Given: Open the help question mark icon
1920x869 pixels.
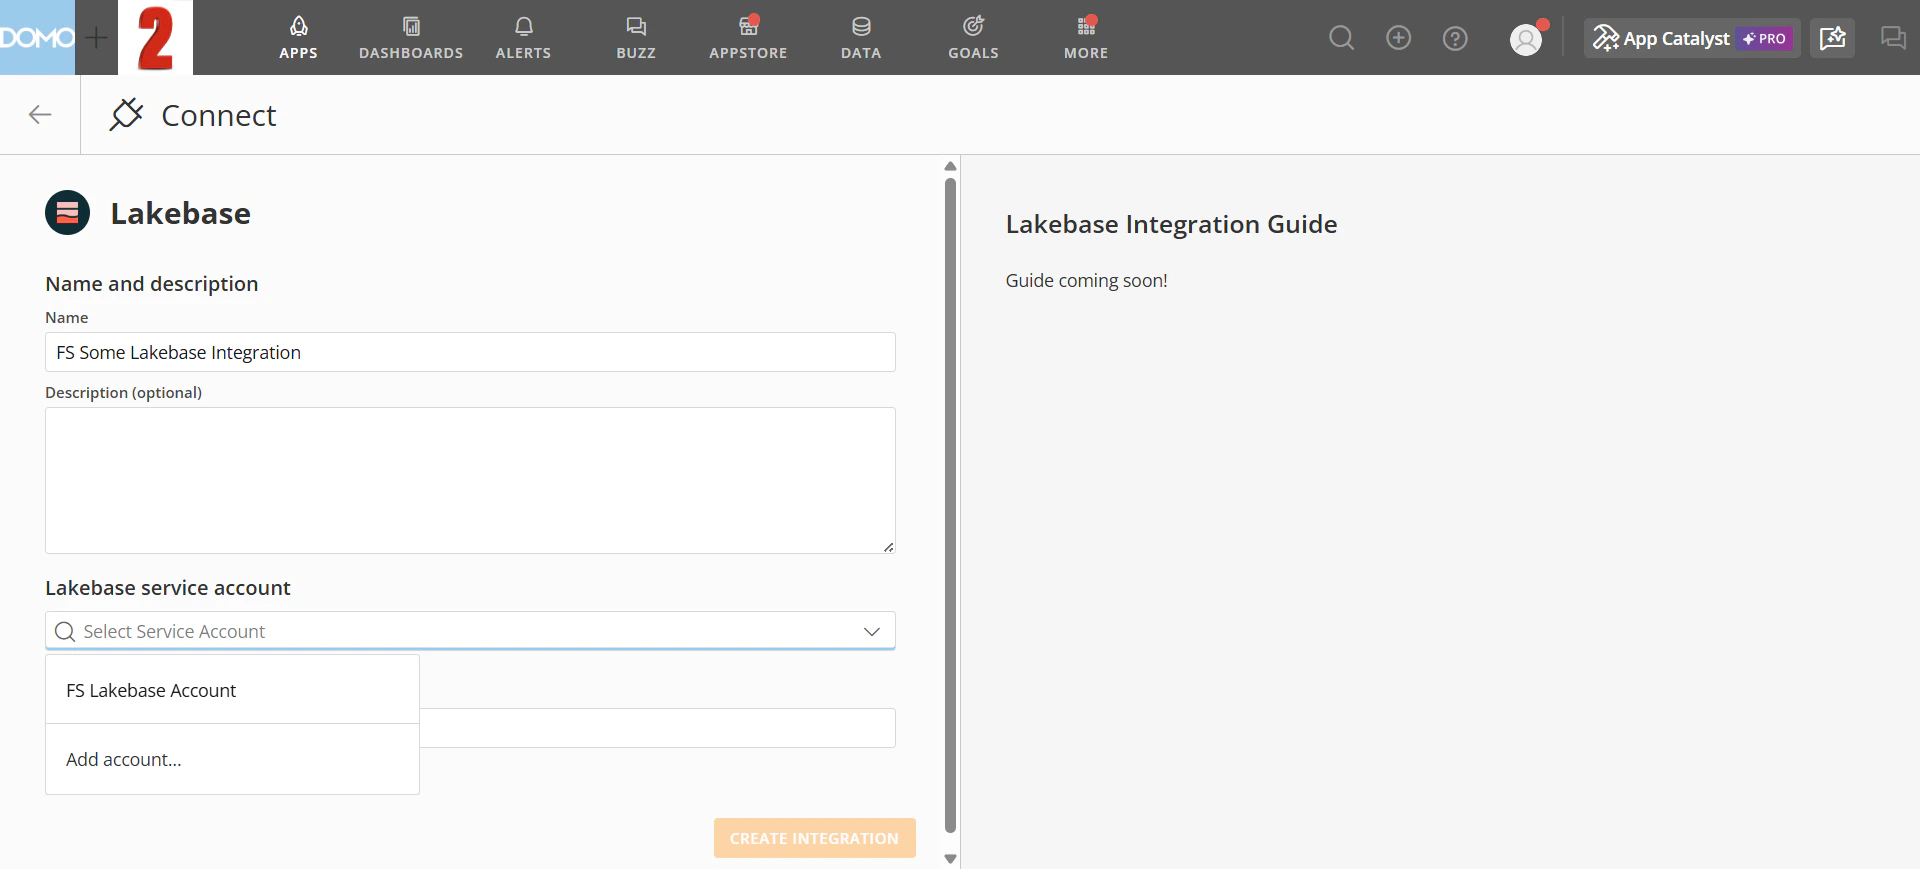Looking at the screenshot, I should [x=1455, y=38].
